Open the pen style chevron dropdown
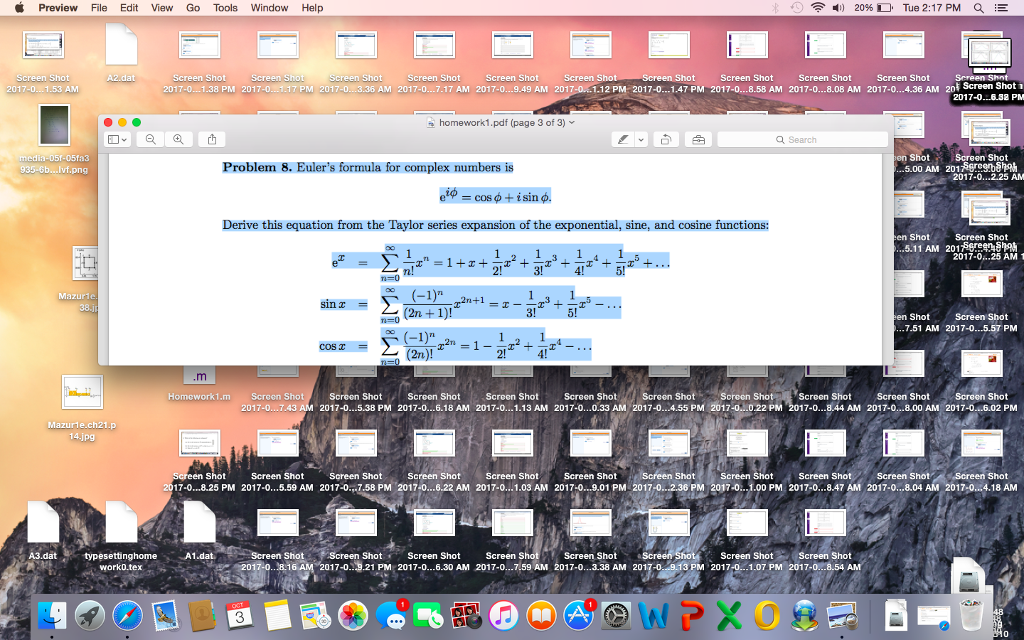Screen dimensions: 1024x640 click(640, 139)
